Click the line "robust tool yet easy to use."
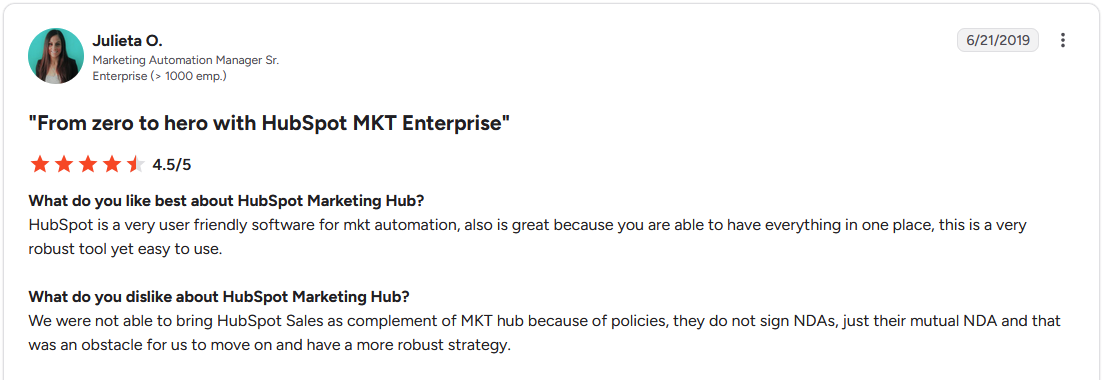The width and height of the screenshot is (1102, 380). (x=125, y=249)
